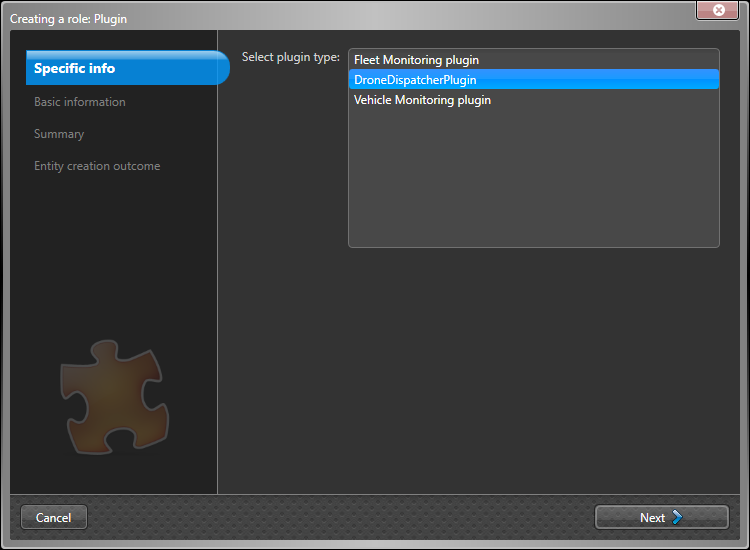Go to the Basic information step
This screenshot has width=750, height=550.
pos(80,102)
